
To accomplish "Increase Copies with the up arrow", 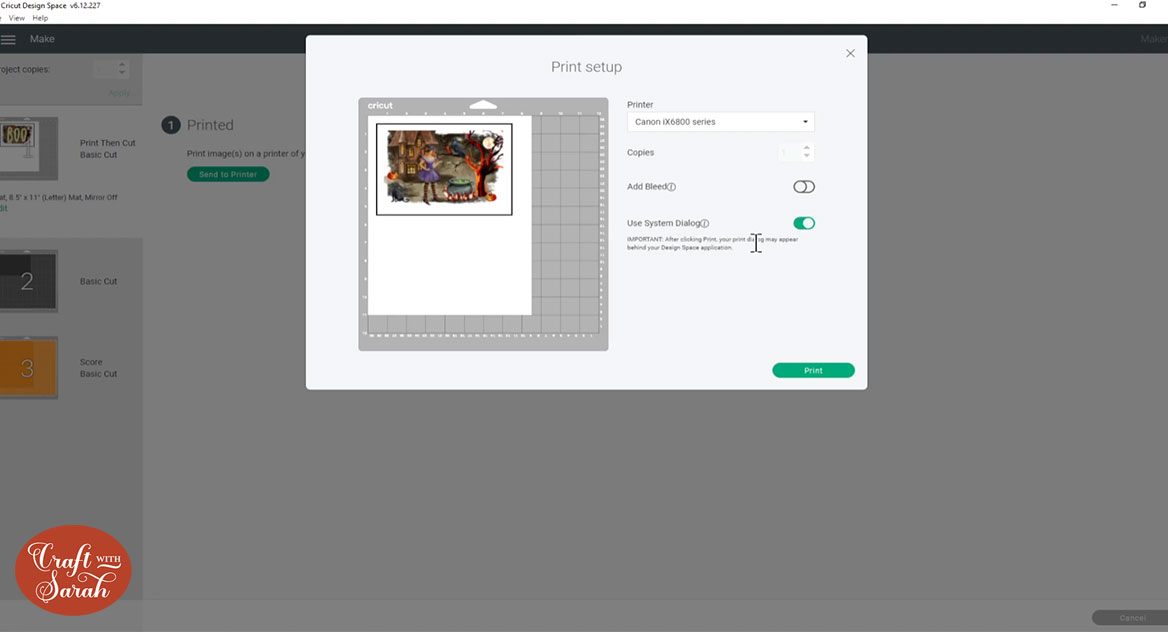I will pos(807,148).
